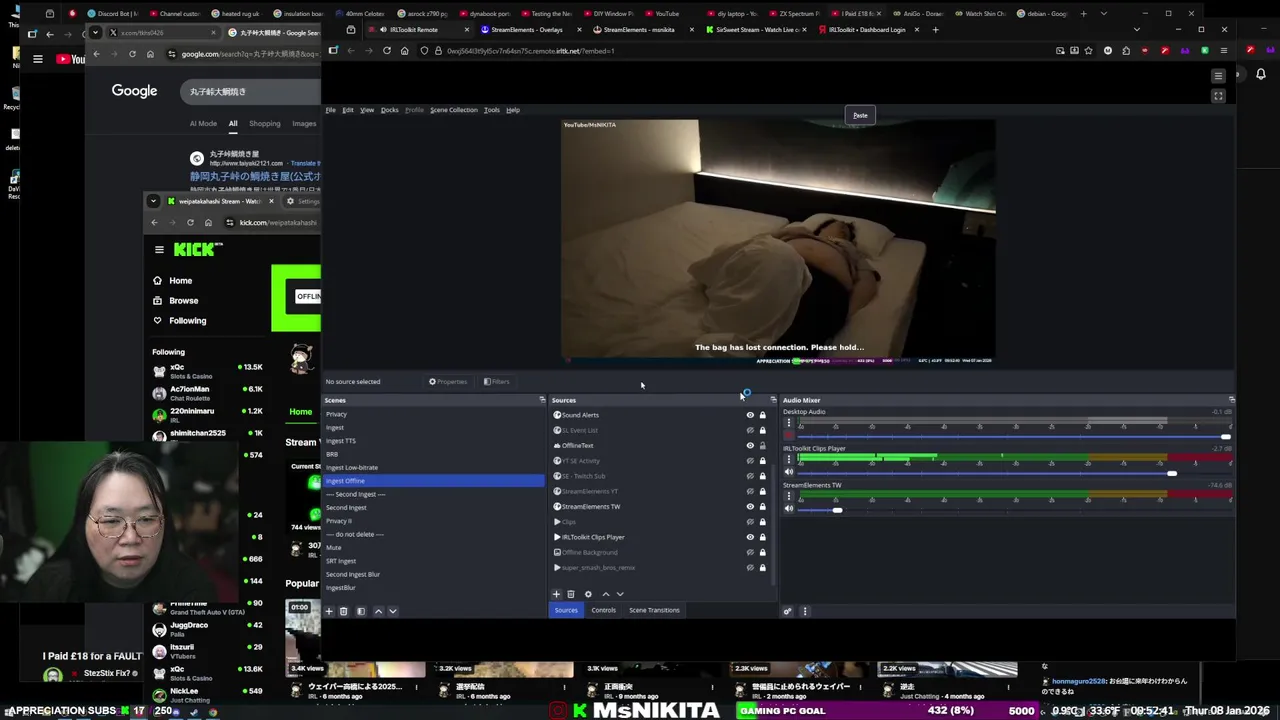This screenshot has width=1280, height=720.
Task: Switch to the Scene Transitions tab
Action: pyautogui.click(x=654, y=610)
